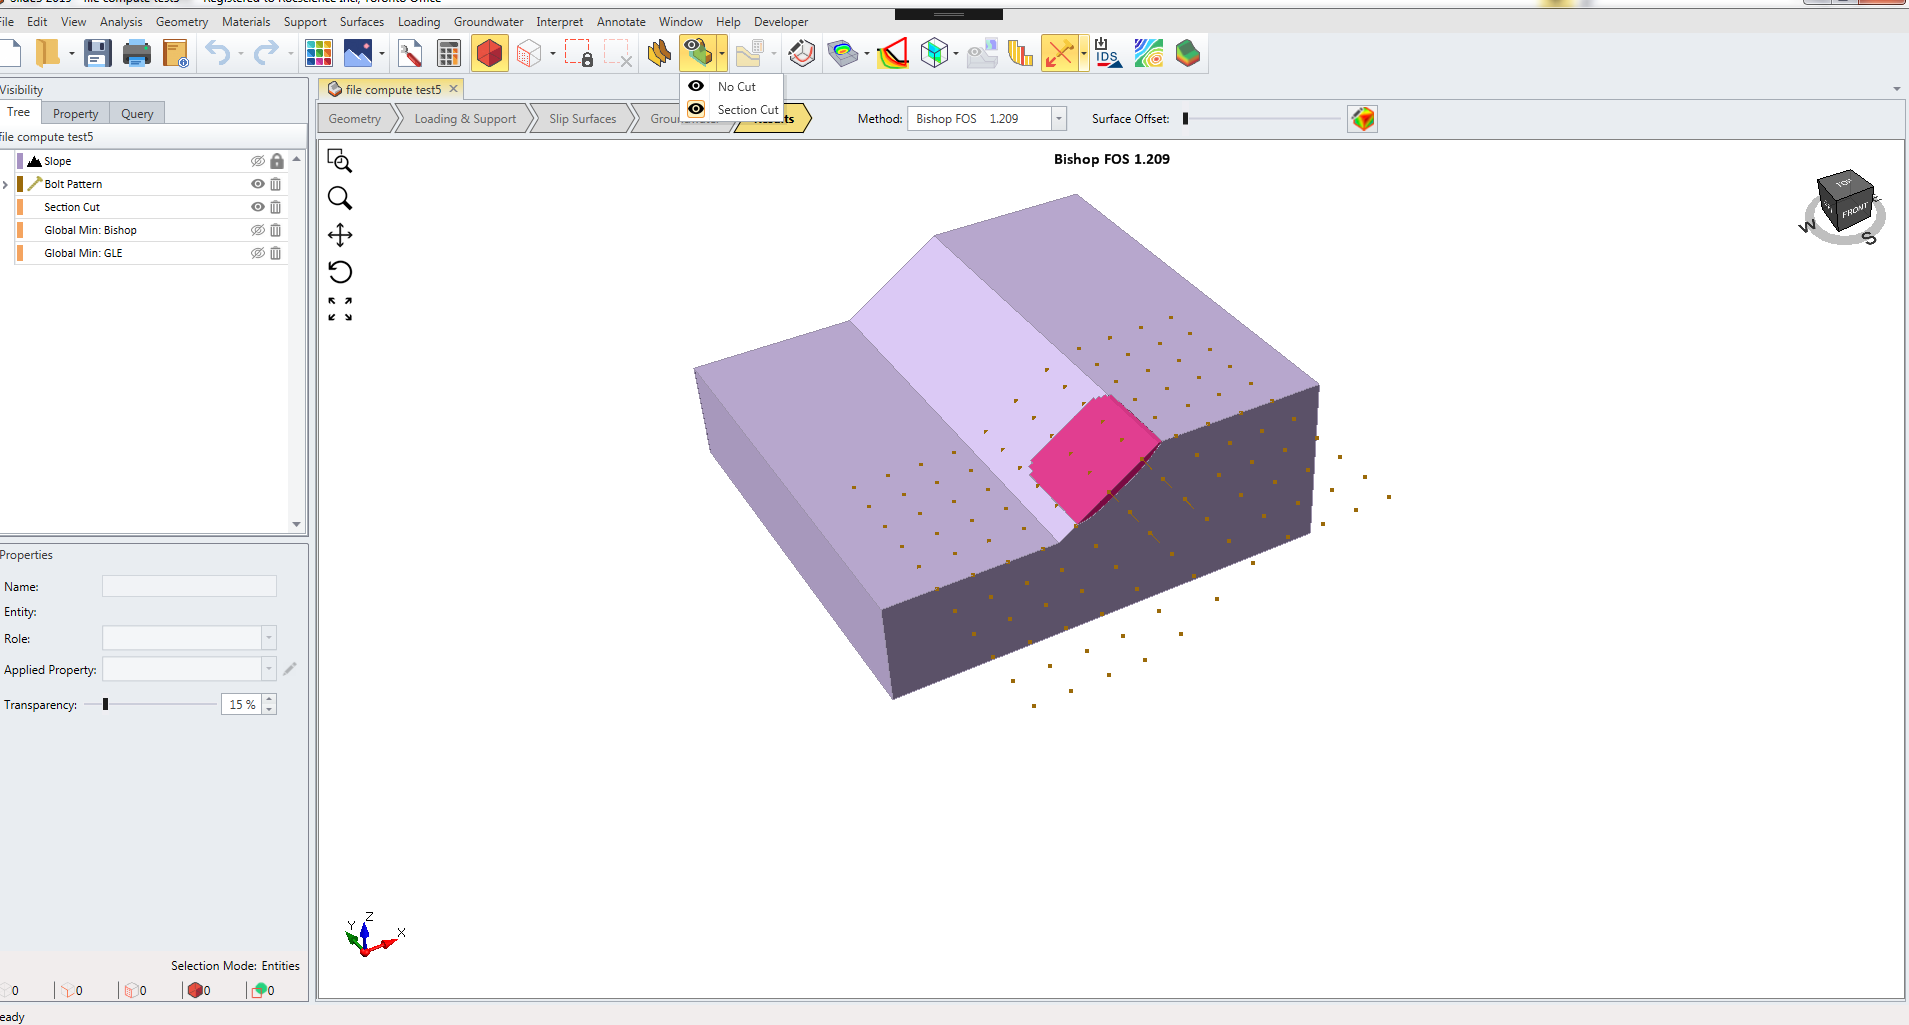1909x1025 pixels.
Task: Click the green terrain block icon
Action: point(1187,53)
